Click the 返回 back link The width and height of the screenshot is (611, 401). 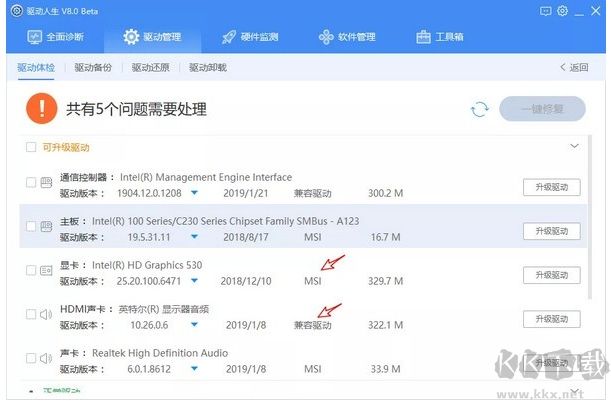tap(573, 68)
